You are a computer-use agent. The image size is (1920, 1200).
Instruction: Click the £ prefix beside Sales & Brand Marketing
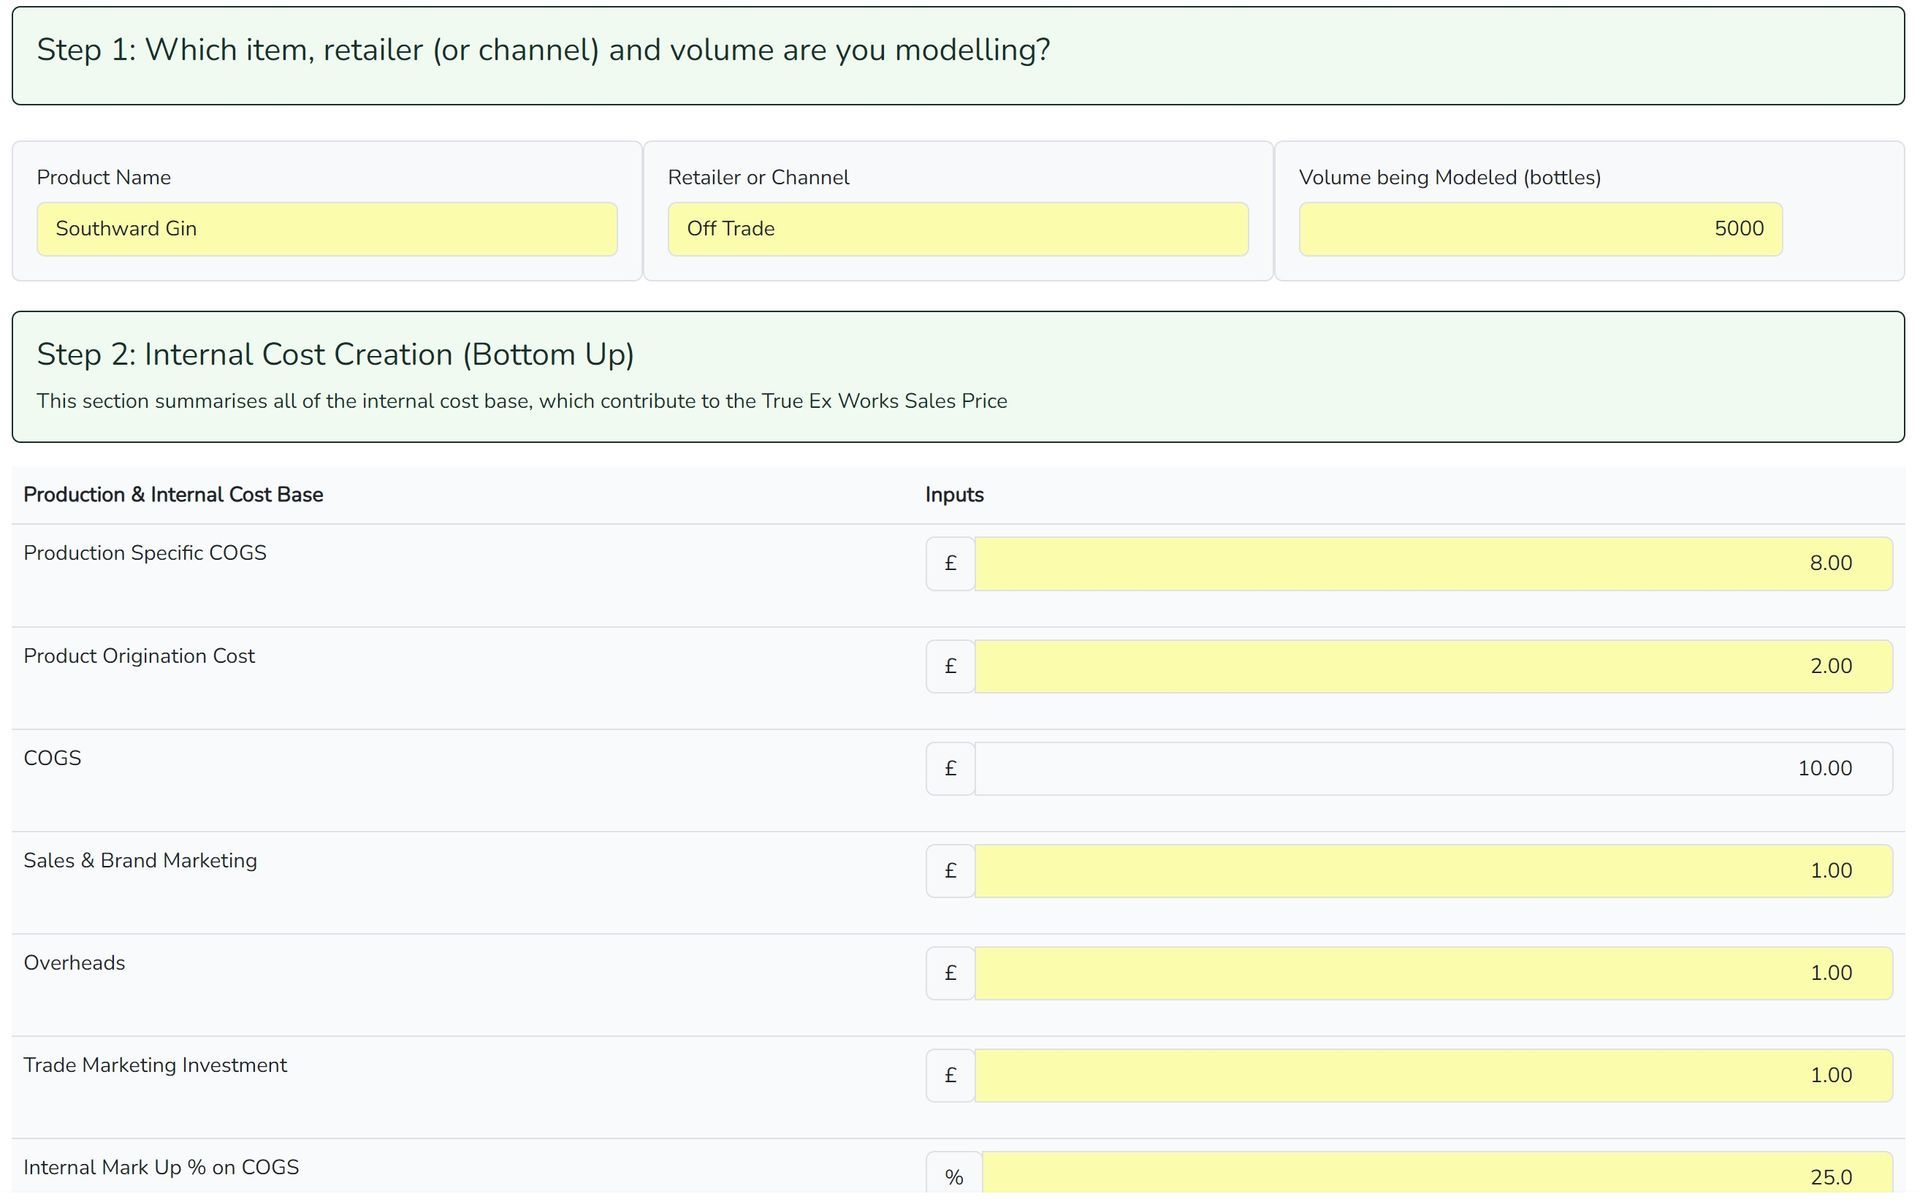point(951,871)
